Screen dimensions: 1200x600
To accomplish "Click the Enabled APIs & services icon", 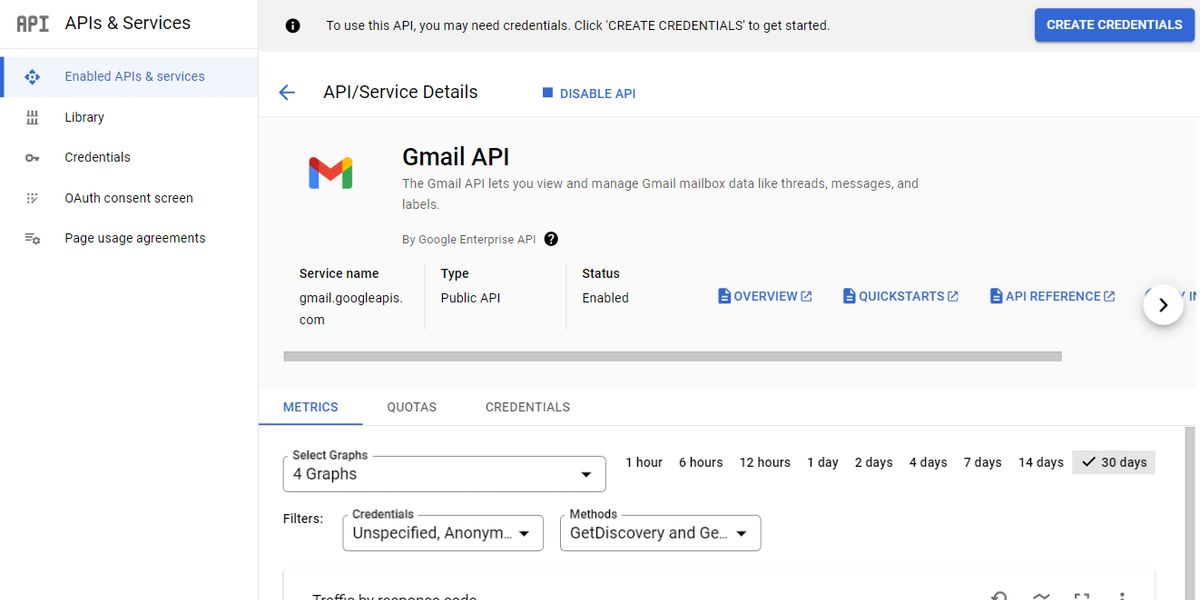I will tap(32, 77).
